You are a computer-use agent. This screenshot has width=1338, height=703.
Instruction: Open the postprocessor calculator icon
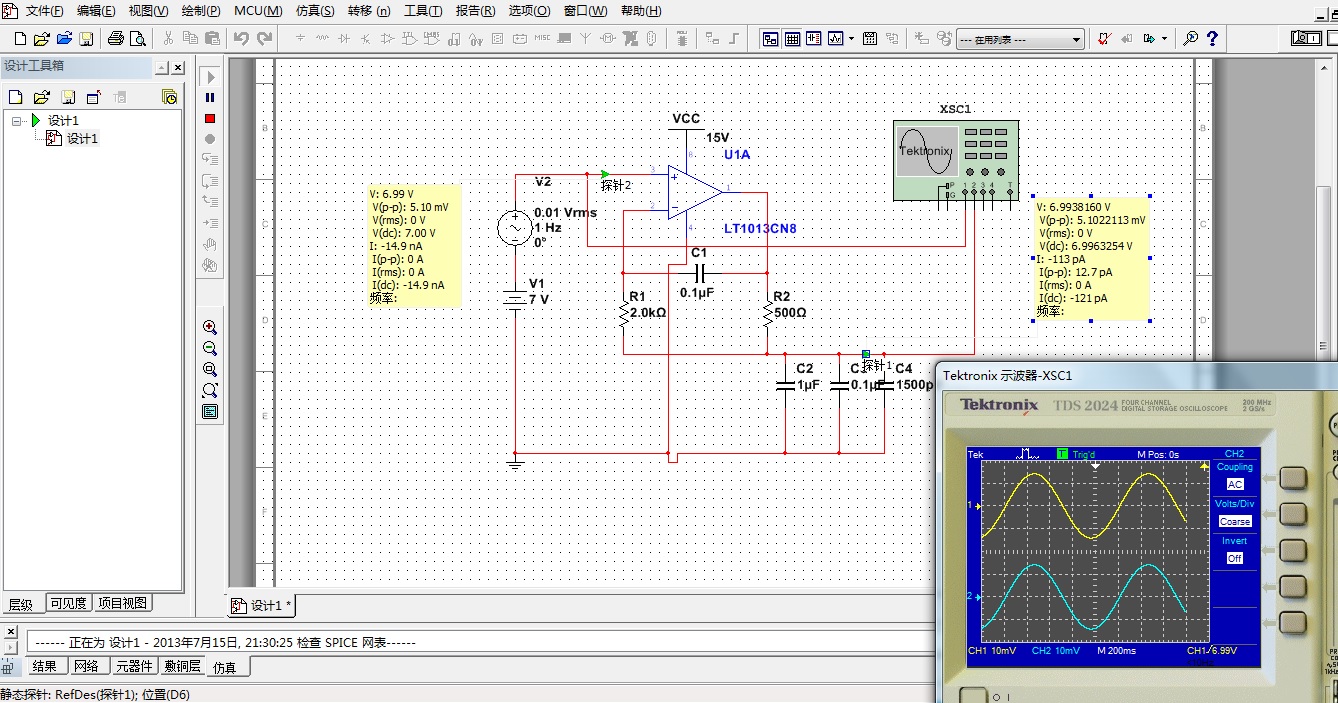(870, 39)
